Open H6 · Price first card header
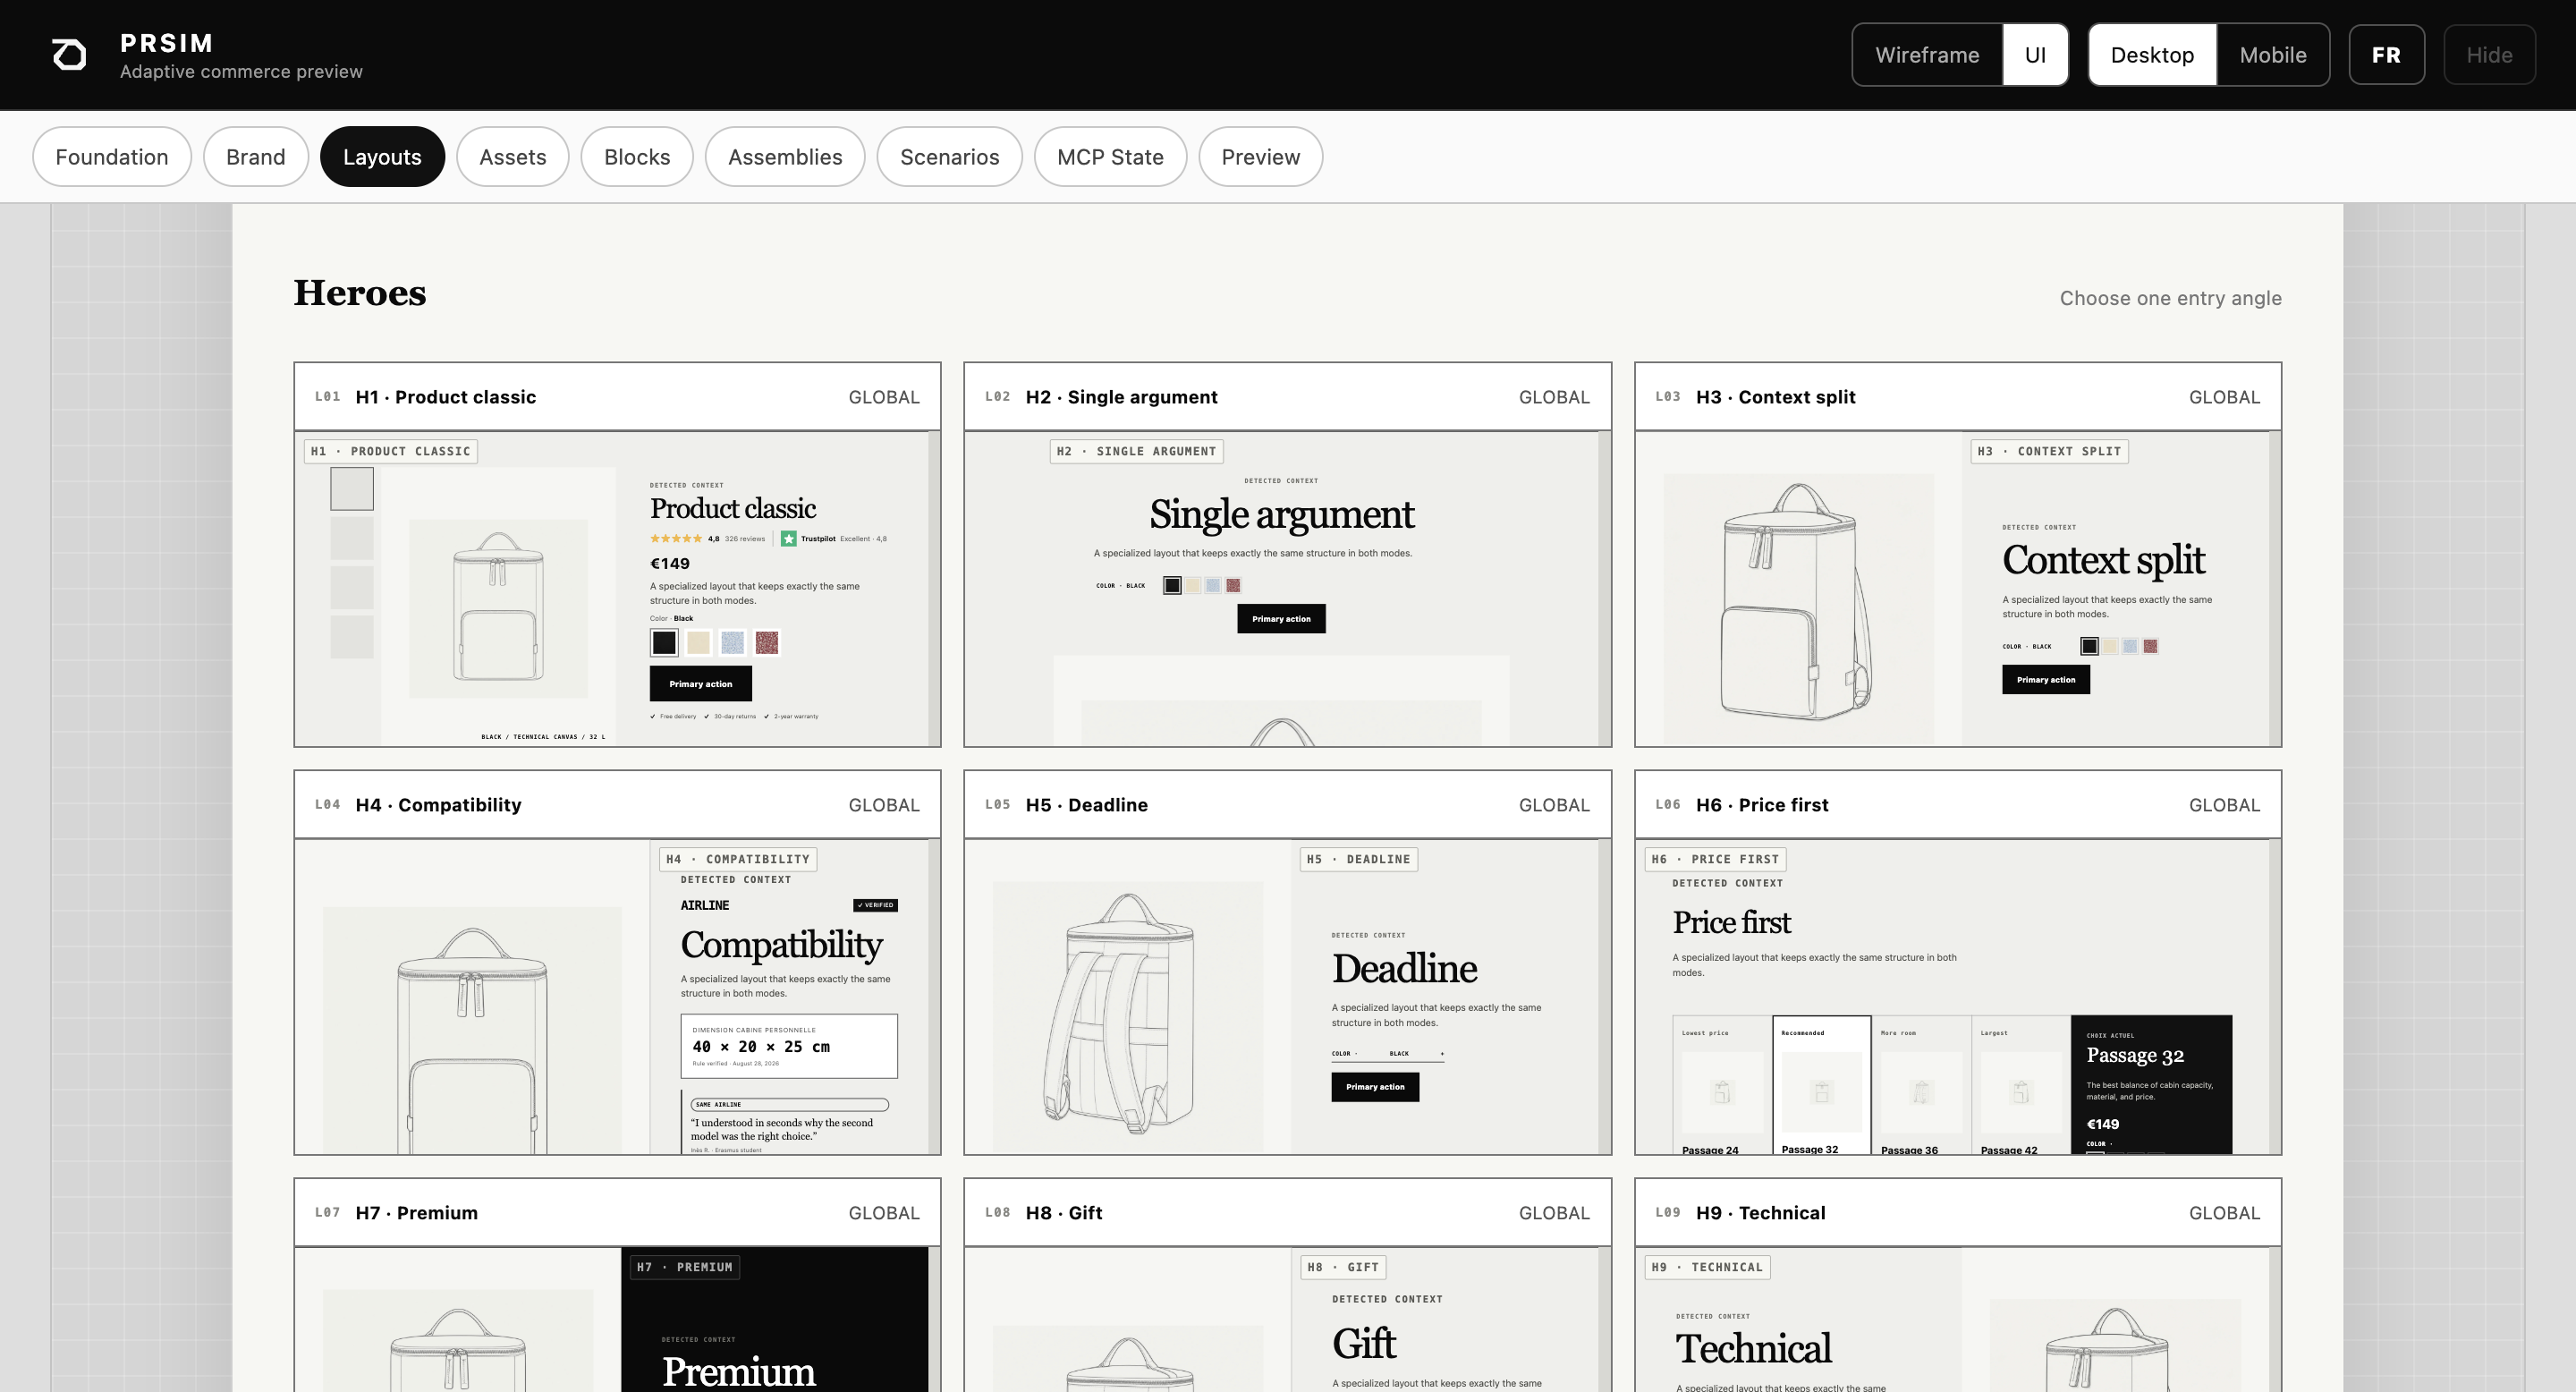Screen dimensions: 2576x1392 tap(1958, 805)
